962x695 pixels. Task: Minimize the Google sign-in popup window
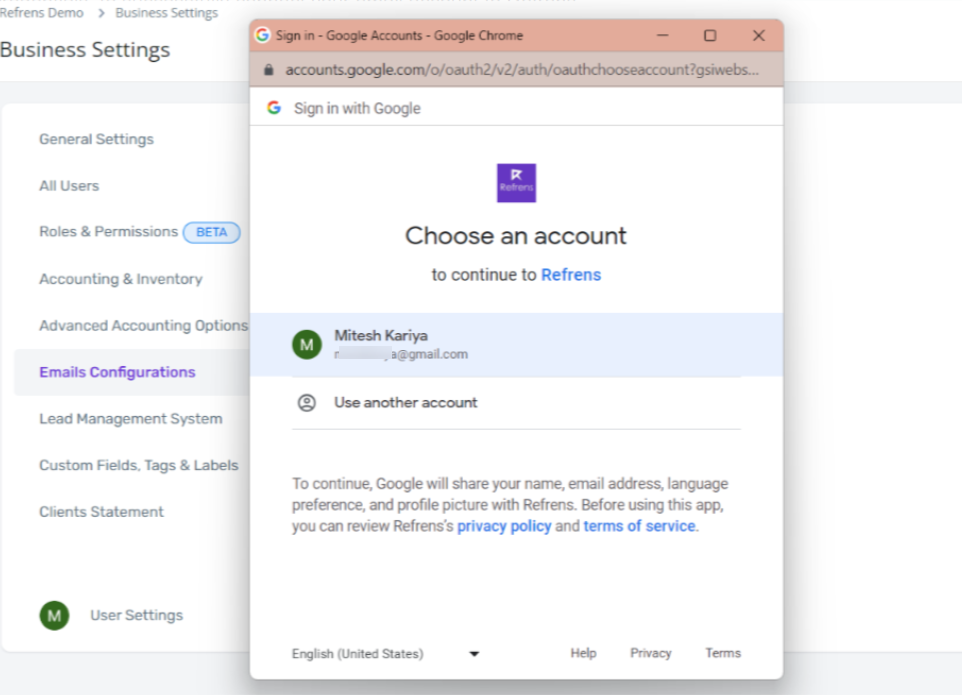click(x=663, y=36)
